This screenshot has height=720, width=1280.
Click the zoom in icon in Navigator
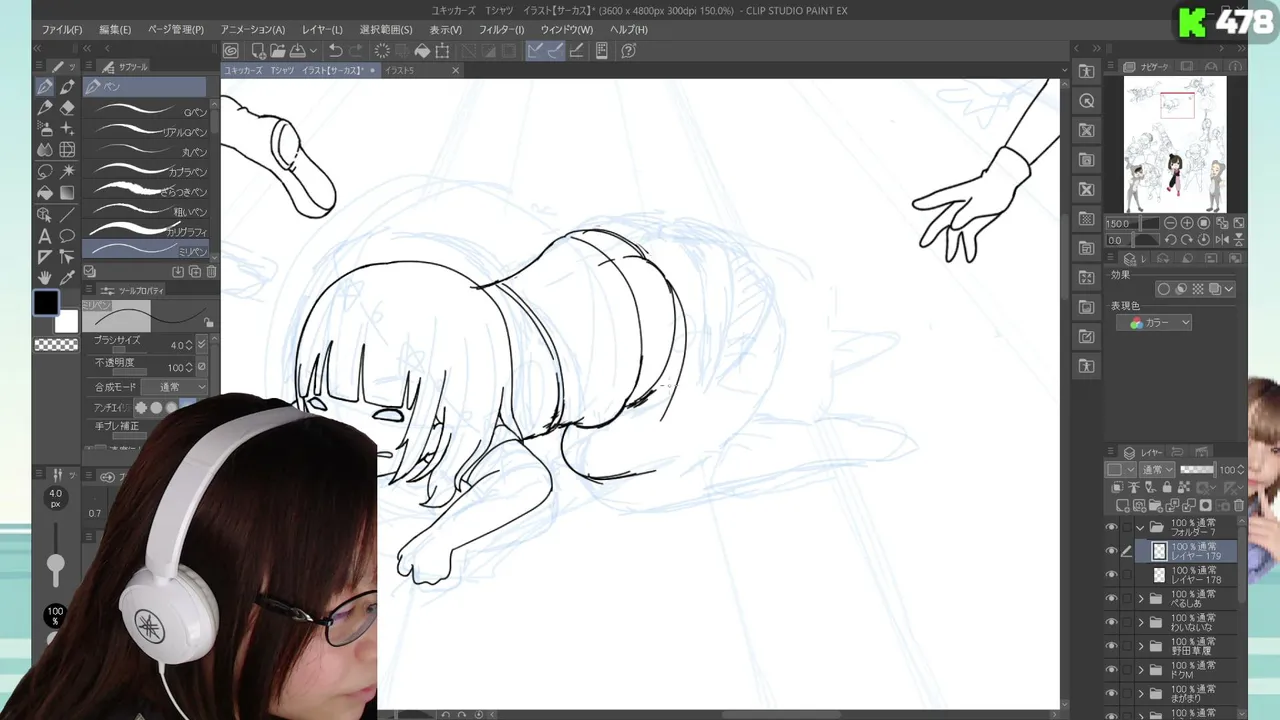click(1187, 223)
